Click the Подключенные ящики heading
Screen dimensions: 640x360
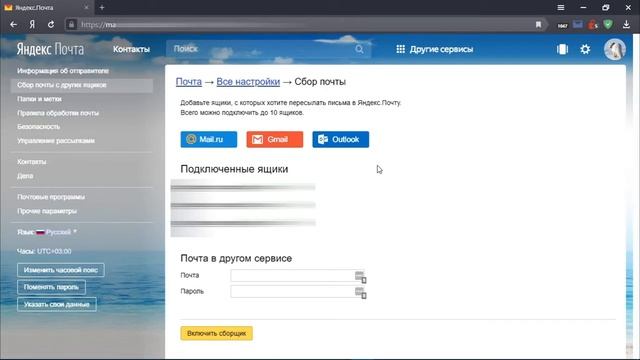click(x=234, y=169)
